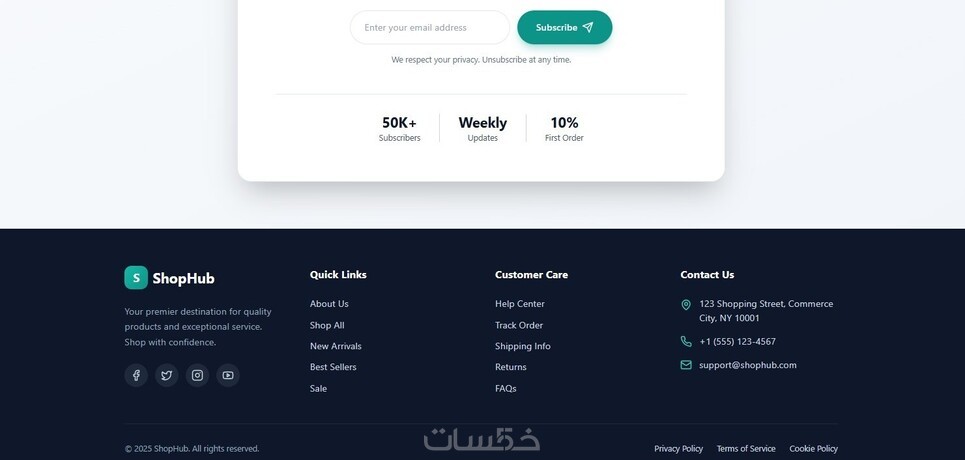Open the Privacy Policy link
Screen dimensions: 965x460
pyautogui.click(x=678, y=449)
